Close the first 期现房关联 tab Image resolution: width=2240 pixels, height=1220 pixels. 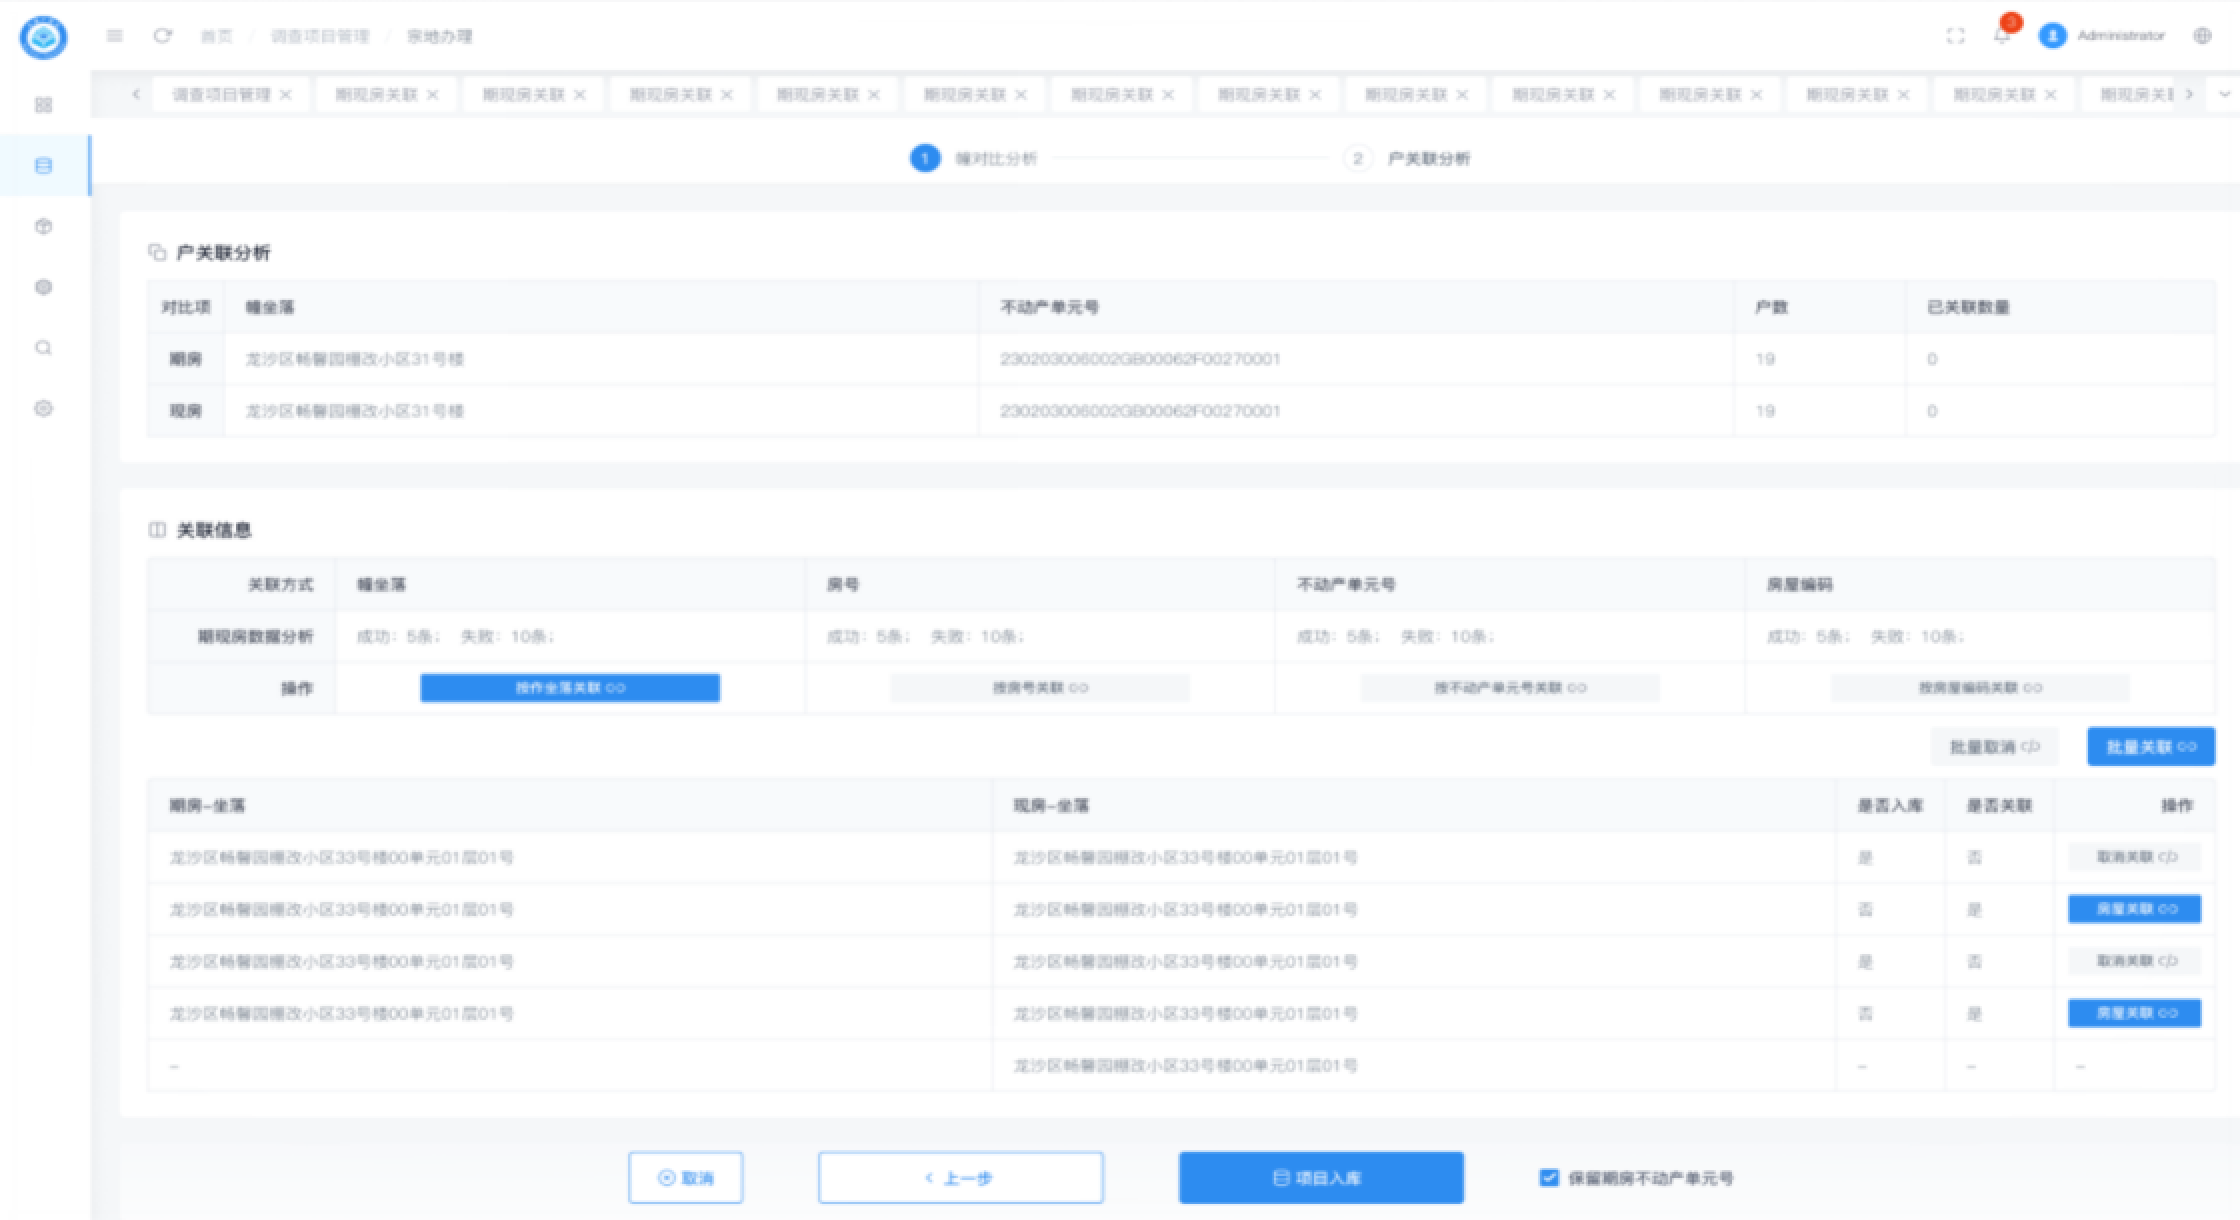click(x=433, y=94)
